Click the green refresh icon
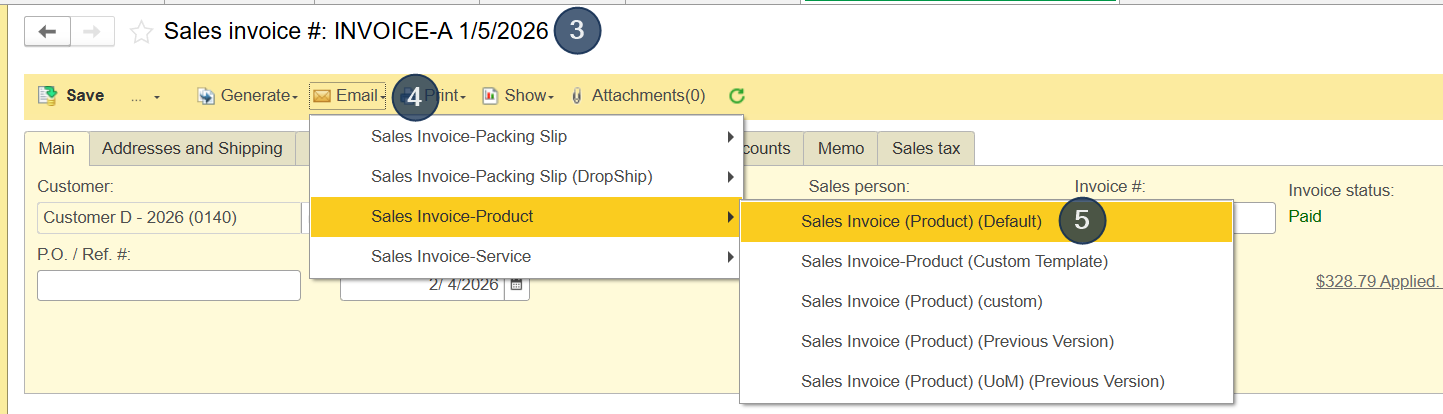Viewport: 1443px width, 414px height. click(737, 96)
